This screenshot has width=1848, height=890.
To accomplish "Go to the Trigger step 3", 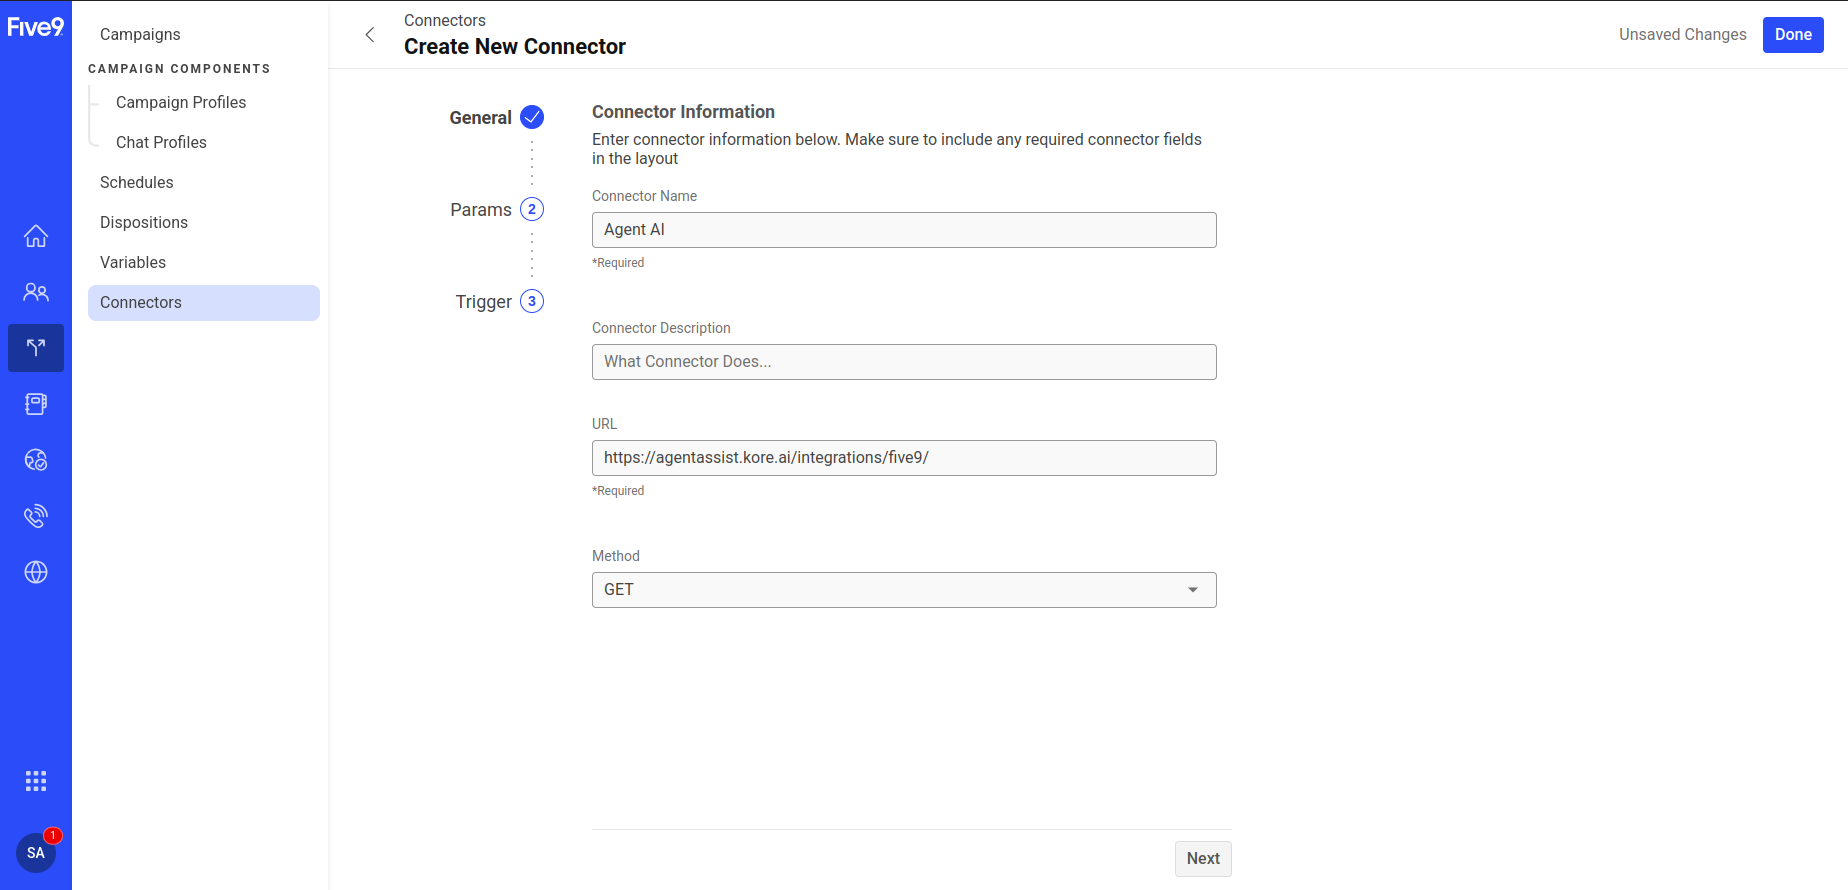I will tap(531, 301).
